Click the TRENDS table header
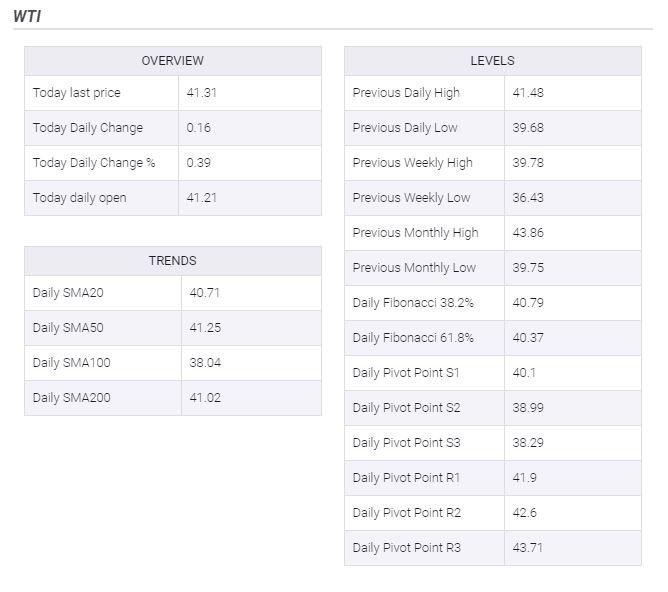The image size is (668, 592). (173, 261)
